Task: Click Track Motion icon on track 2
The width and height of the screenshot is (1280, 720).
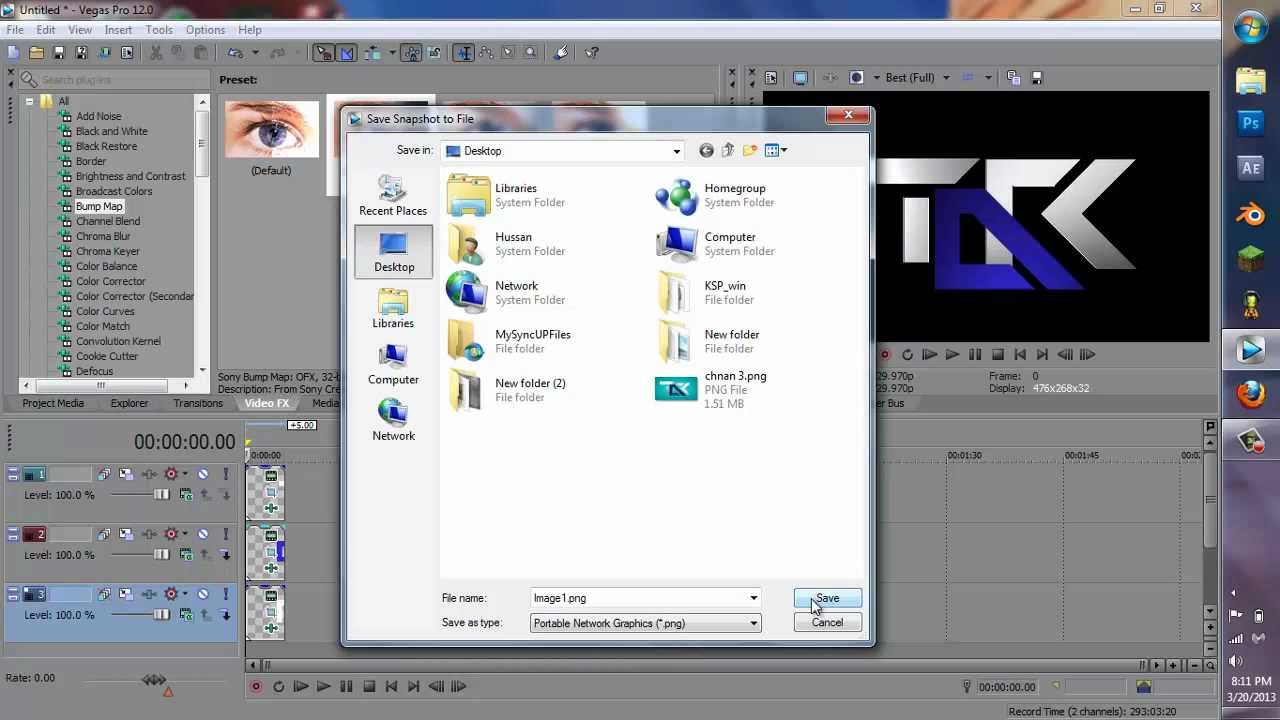Action: point(126,534)
